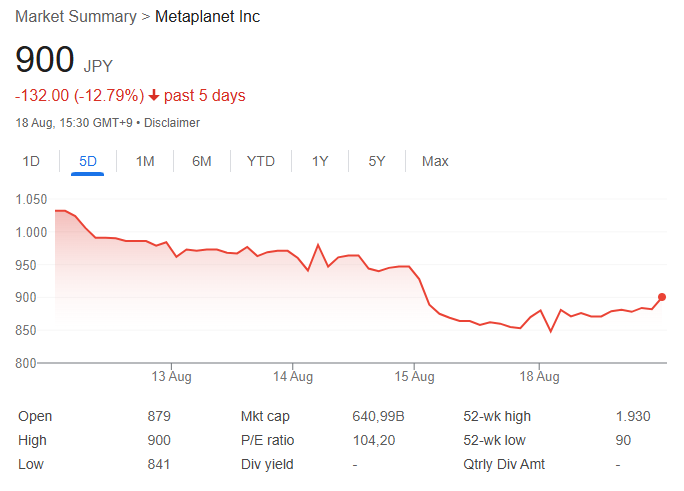684x491 pixels.
Task: Show the Max time range chart
Action: (x=435, y=161)
